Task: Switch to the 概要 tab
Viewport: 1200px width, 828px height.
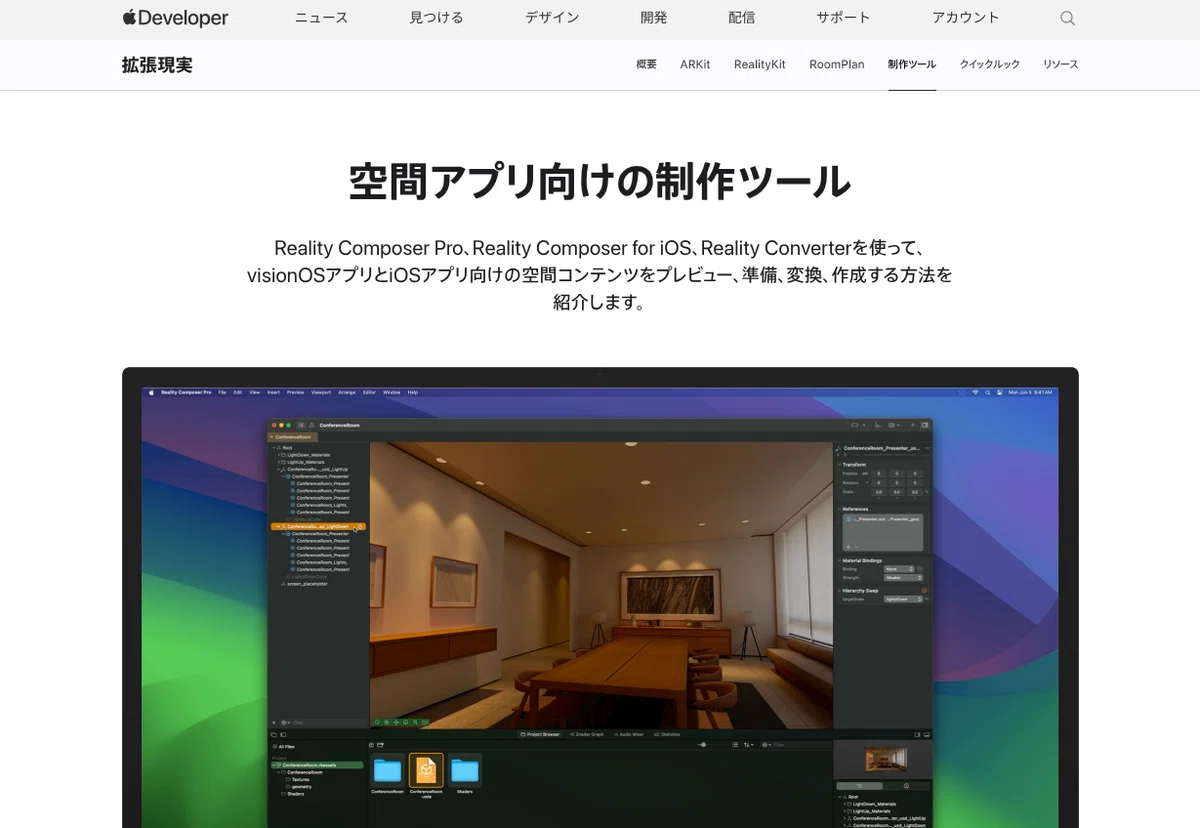Action: pos(646,64)
